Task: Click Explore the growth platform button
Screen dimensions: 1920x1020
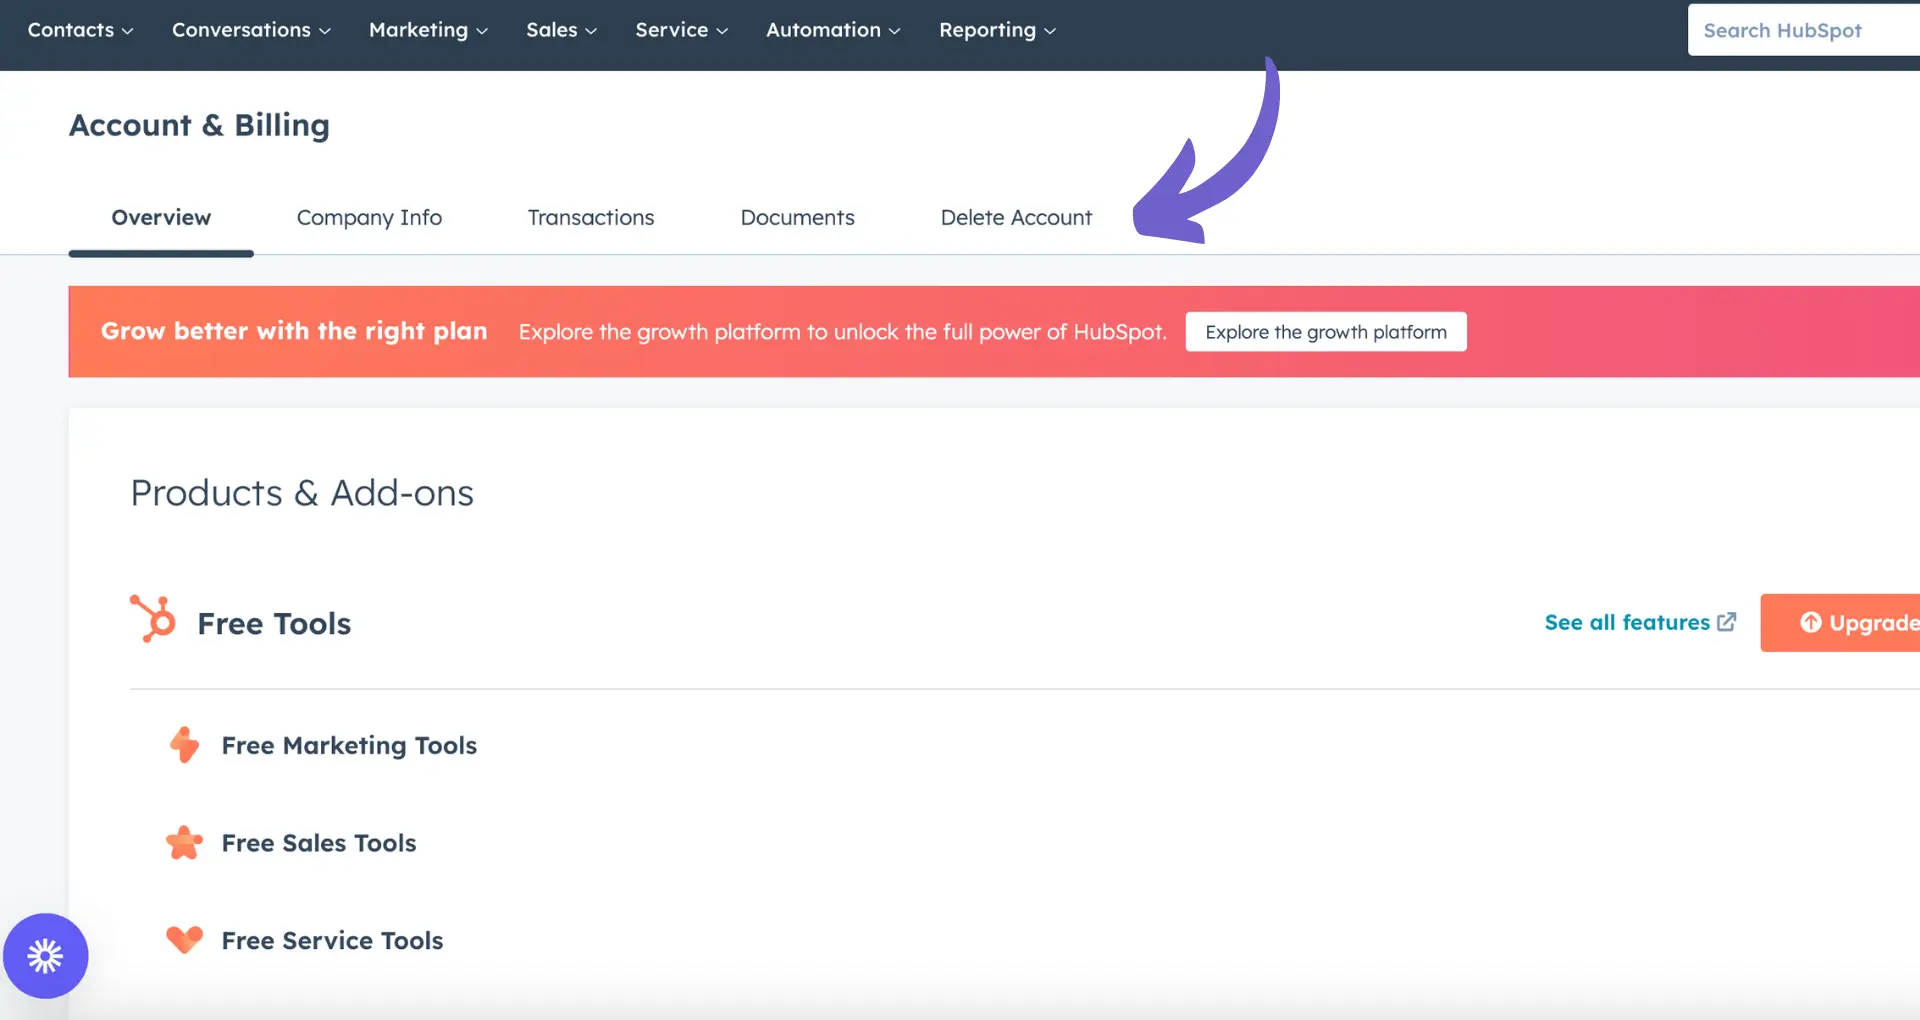Action: (x=1326, y=332)
